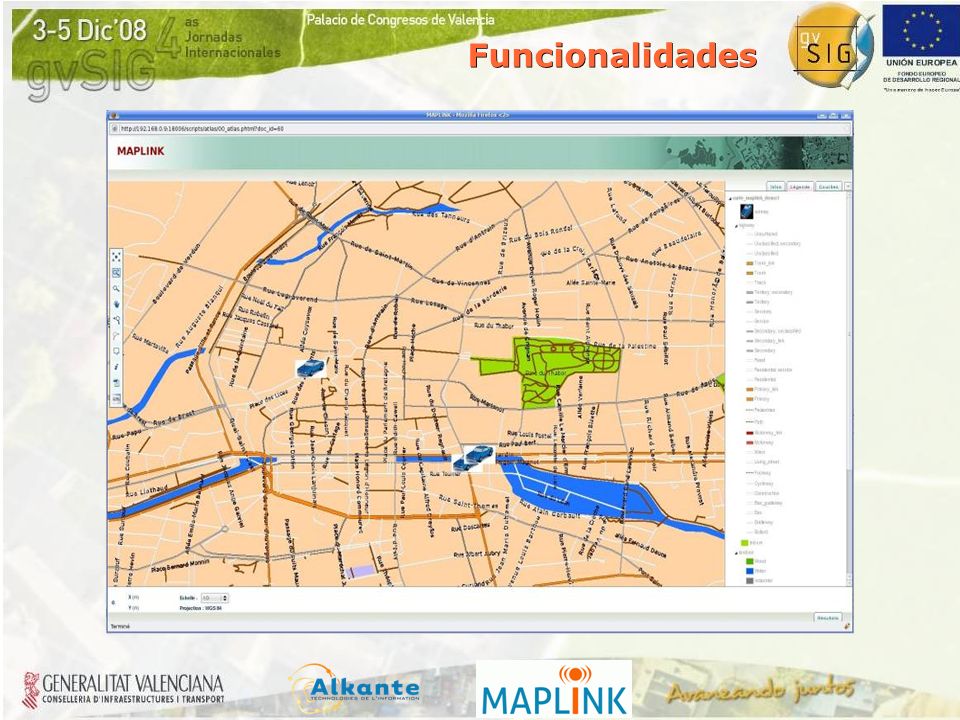Click the Funcionalidades slide title
Screen dimensions: 960x720
pos(613,56)
